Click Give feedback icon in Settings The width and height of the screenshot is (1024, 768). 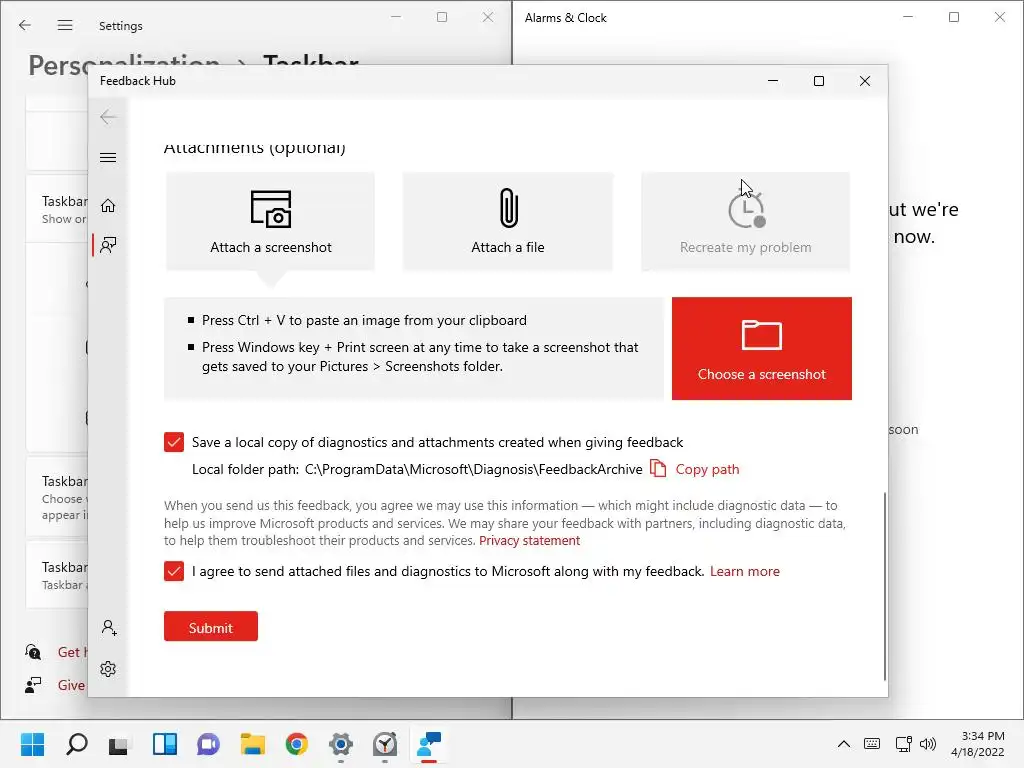click(x=33, y=685)
